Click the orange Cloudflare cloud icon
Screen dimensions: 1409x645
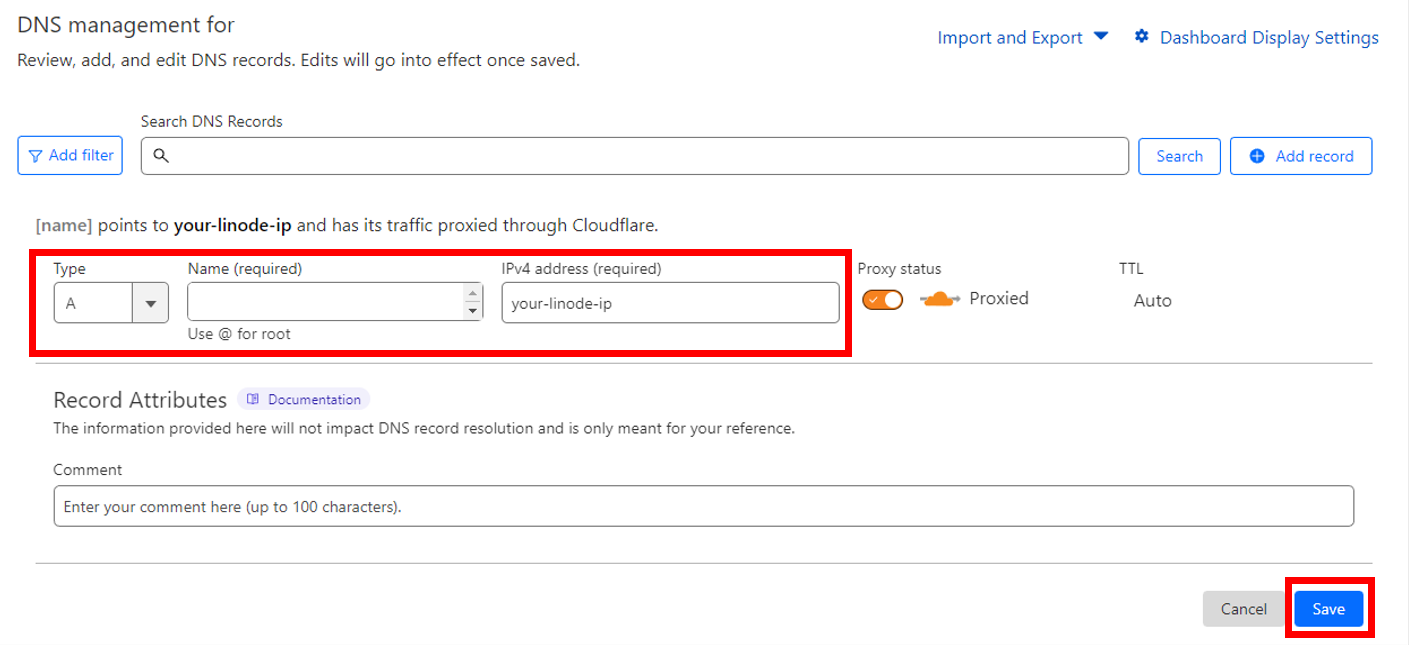(x=939, y=299)
